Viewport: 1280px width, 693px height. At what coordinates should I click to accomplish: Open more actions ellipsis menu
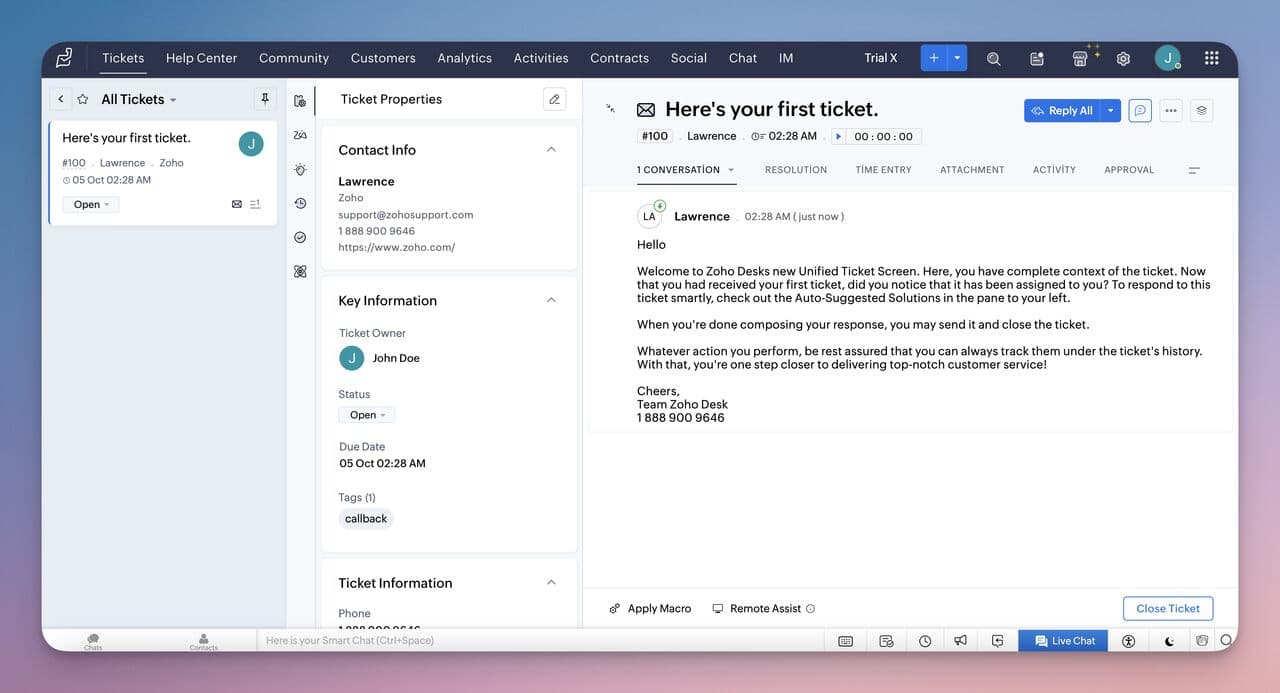pyautogui.click(x=1170, y=110)
